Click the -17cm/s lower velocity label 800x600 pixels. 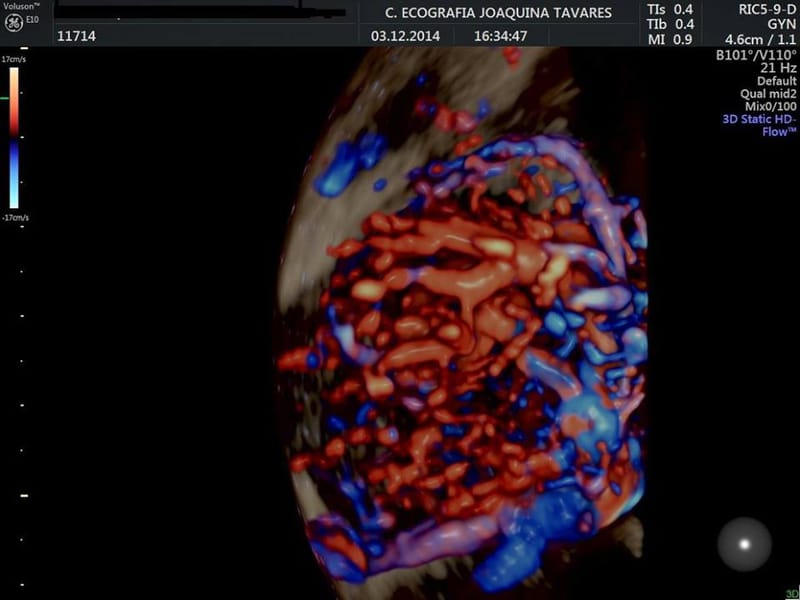(x=15, y=217)
